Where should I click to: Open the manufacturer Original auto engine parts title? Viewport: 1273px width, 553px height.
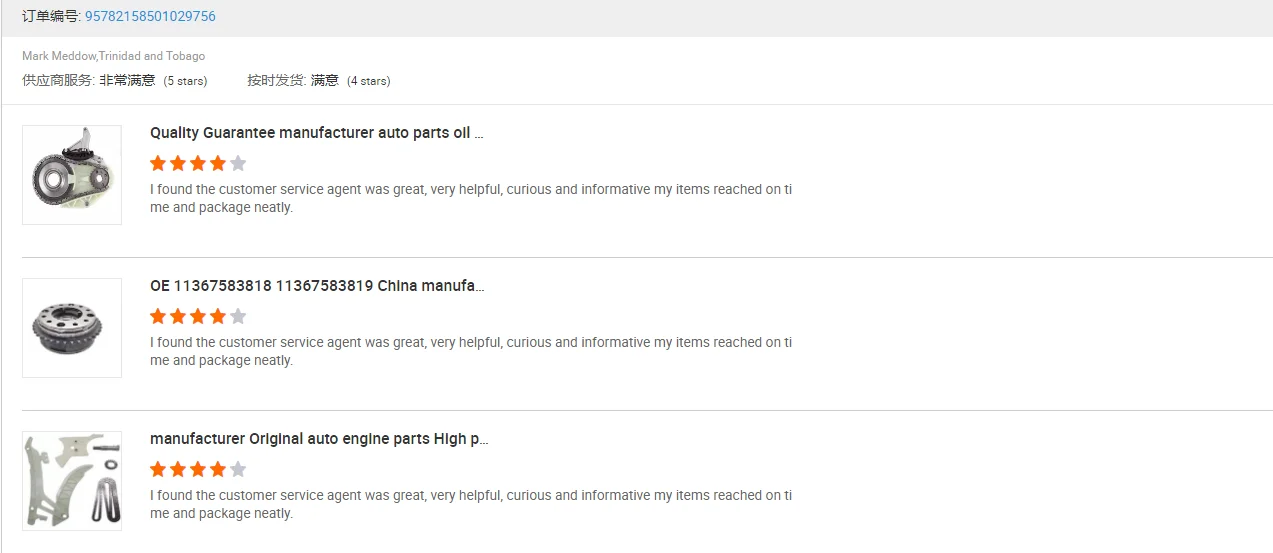318,439
